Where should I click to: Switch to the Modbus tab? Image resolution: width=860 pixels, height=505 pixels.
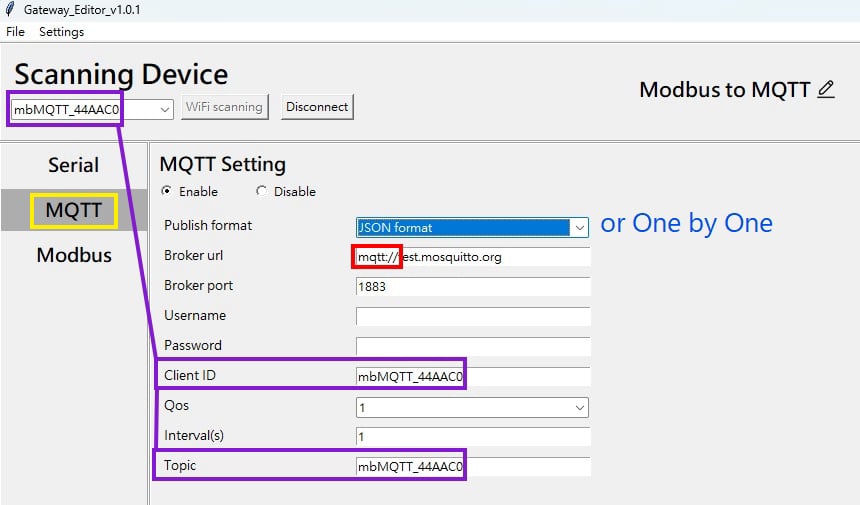coord(73,255)
